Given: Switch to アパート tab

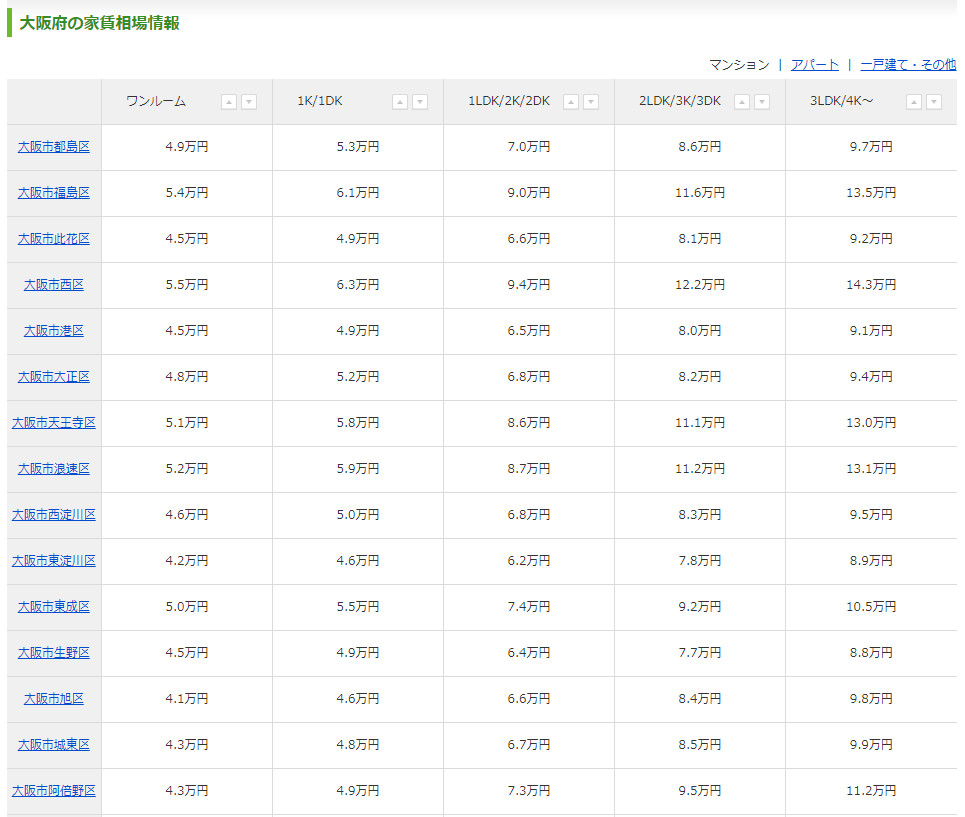Looking at the screenshot, I should pyautogui.click(x=814, y=65).
